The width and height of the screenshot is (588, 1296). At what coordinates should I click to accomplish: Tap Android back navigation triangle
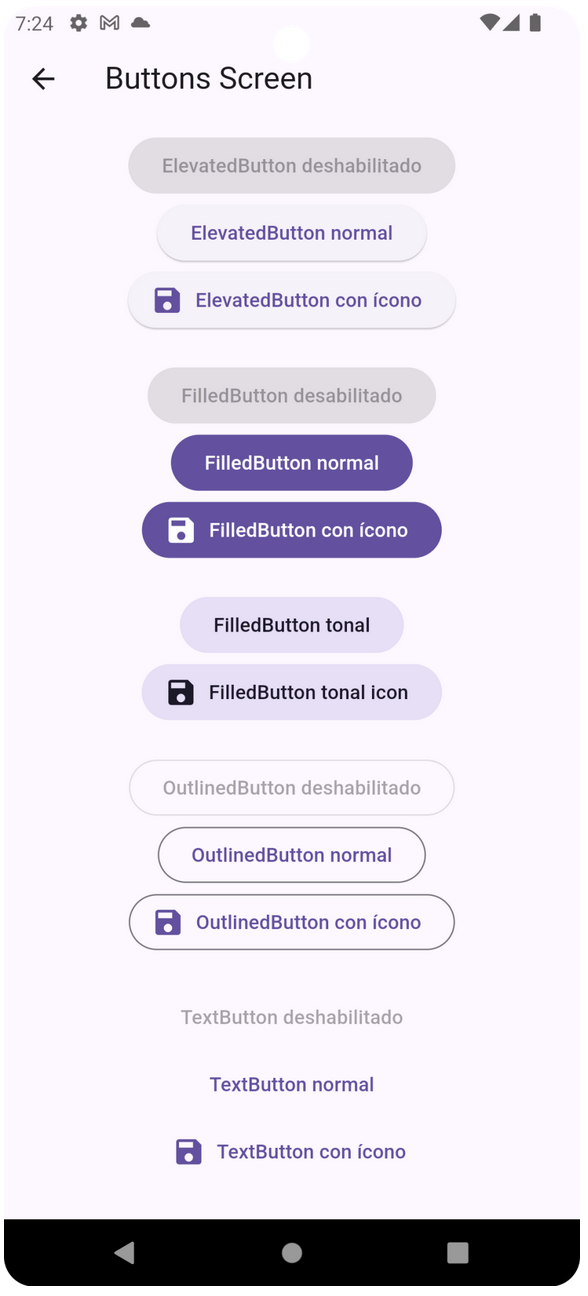click(124, 1253)
